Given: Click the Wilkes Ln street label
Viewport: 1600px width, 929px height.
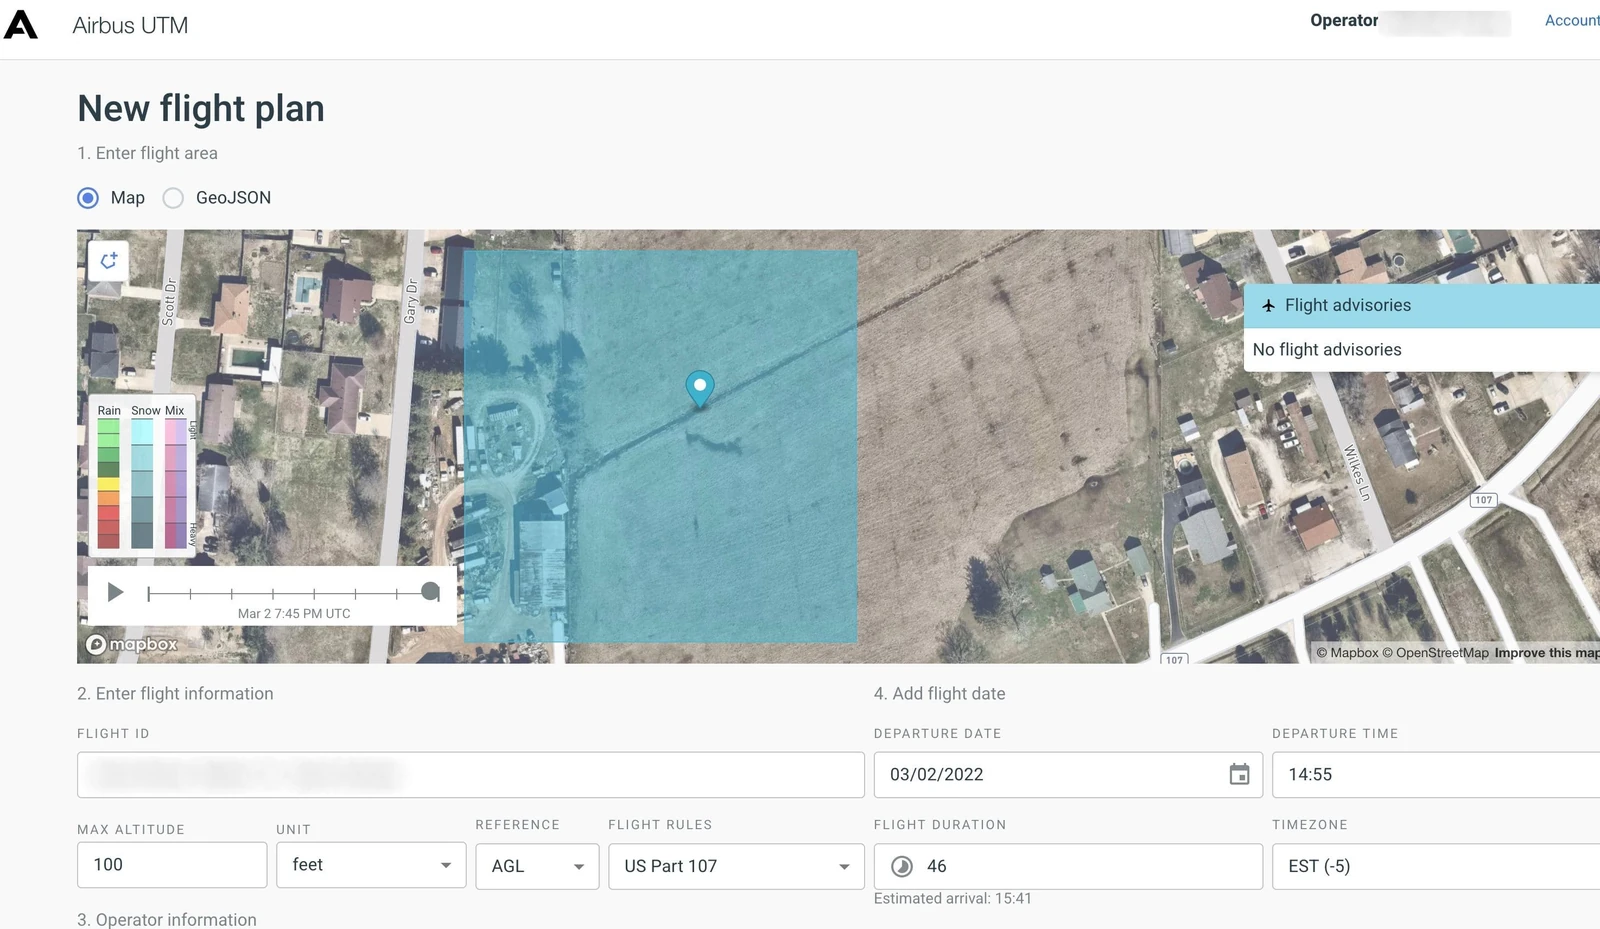Looking at the screenshot, I should [x=1356, y=472].
